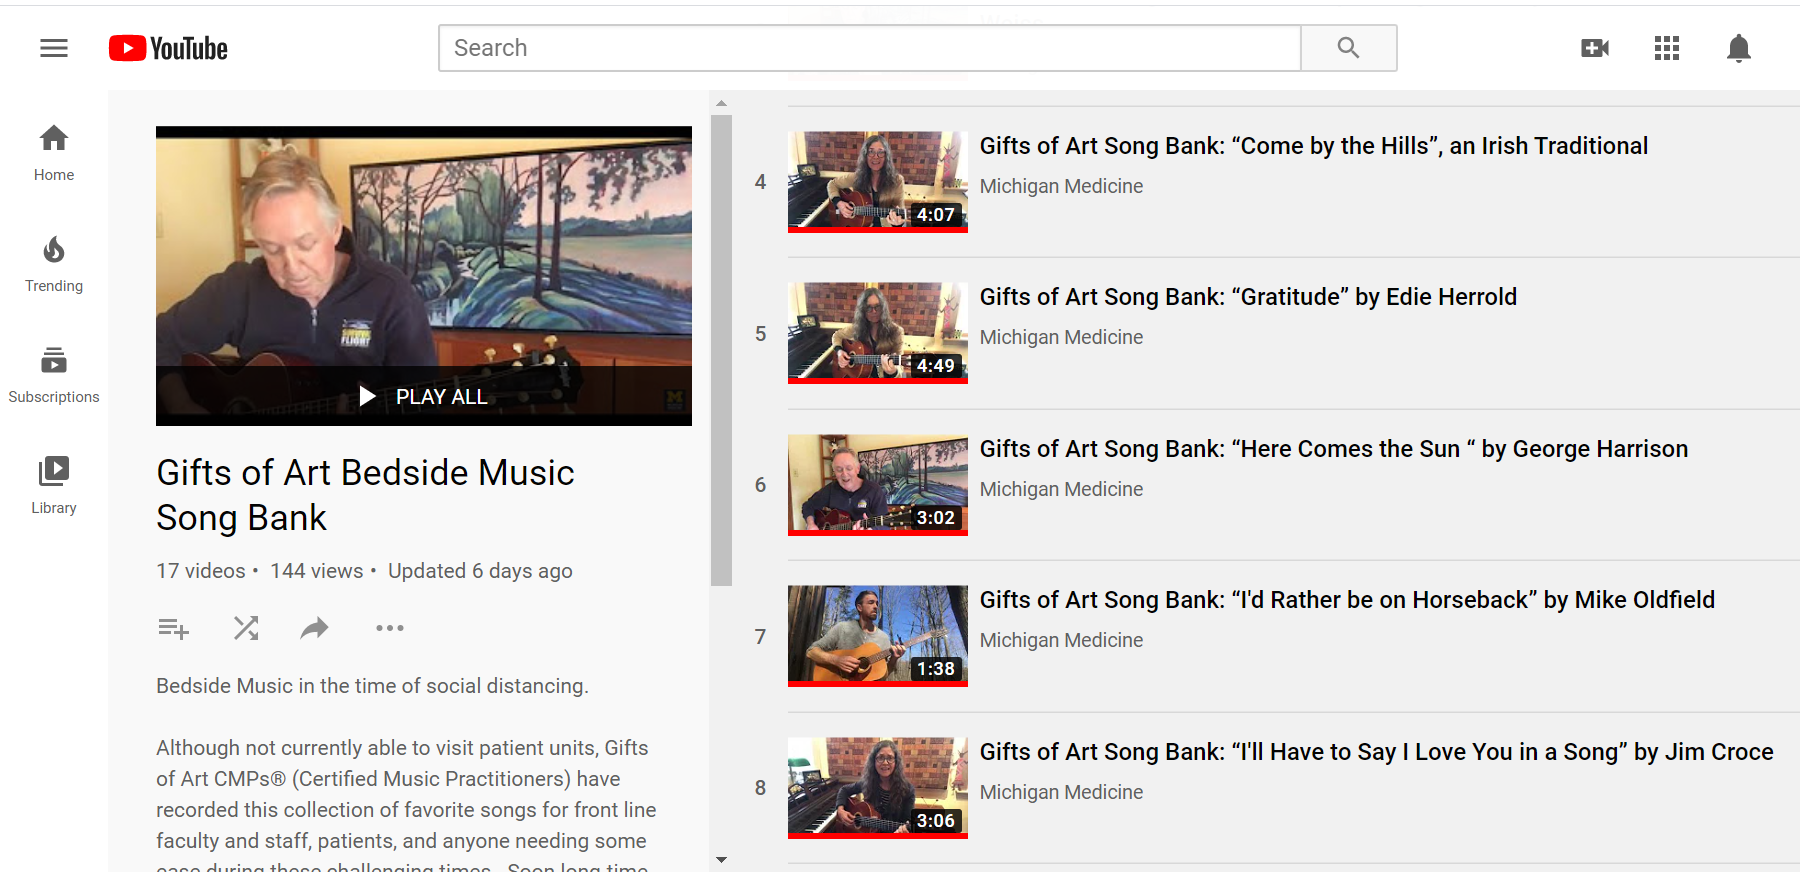Open the playlist three-dot more menu
The image size is (1800, 872).
390,628
